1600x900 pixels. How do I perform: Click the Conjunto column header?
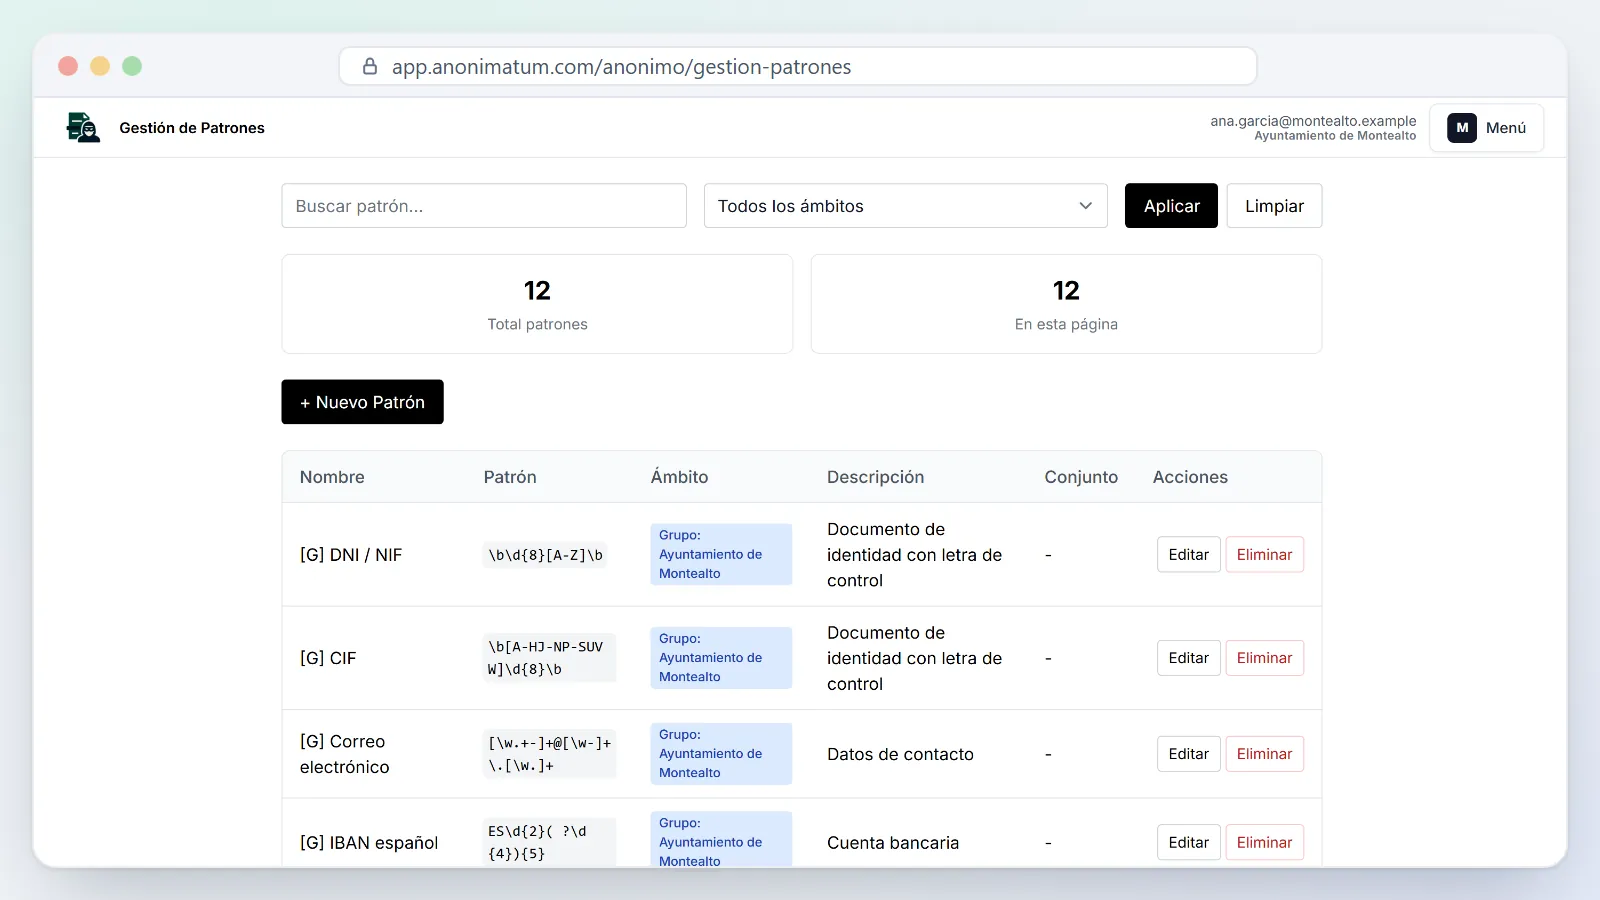click(1081, 477)
